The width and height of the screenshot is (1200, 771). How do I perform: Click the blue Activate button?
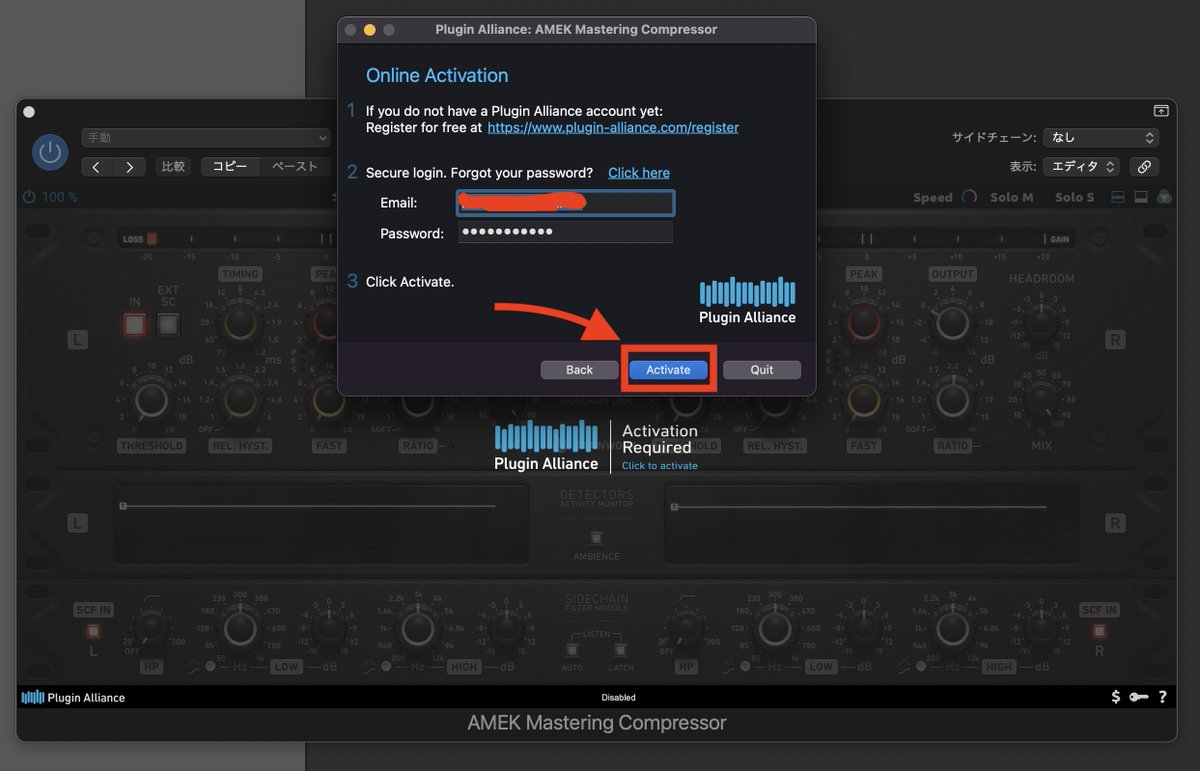pyautogui.click(x=668, y=370)
